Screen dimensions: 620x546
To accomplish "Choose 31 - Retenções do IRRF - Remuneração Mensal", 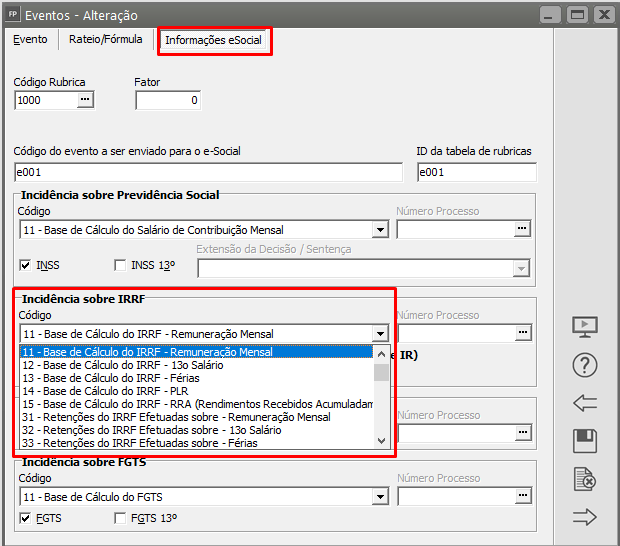I will pyautogui.click(x=197, y=417).
